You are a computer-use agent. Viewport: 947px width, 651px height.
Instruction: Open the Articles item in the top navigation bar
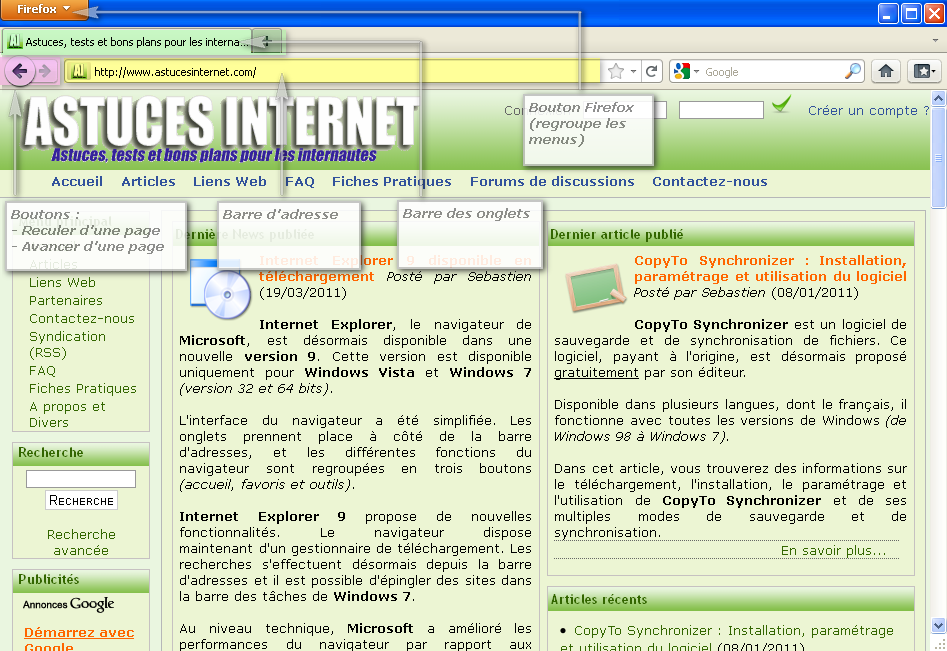(148, 181)
